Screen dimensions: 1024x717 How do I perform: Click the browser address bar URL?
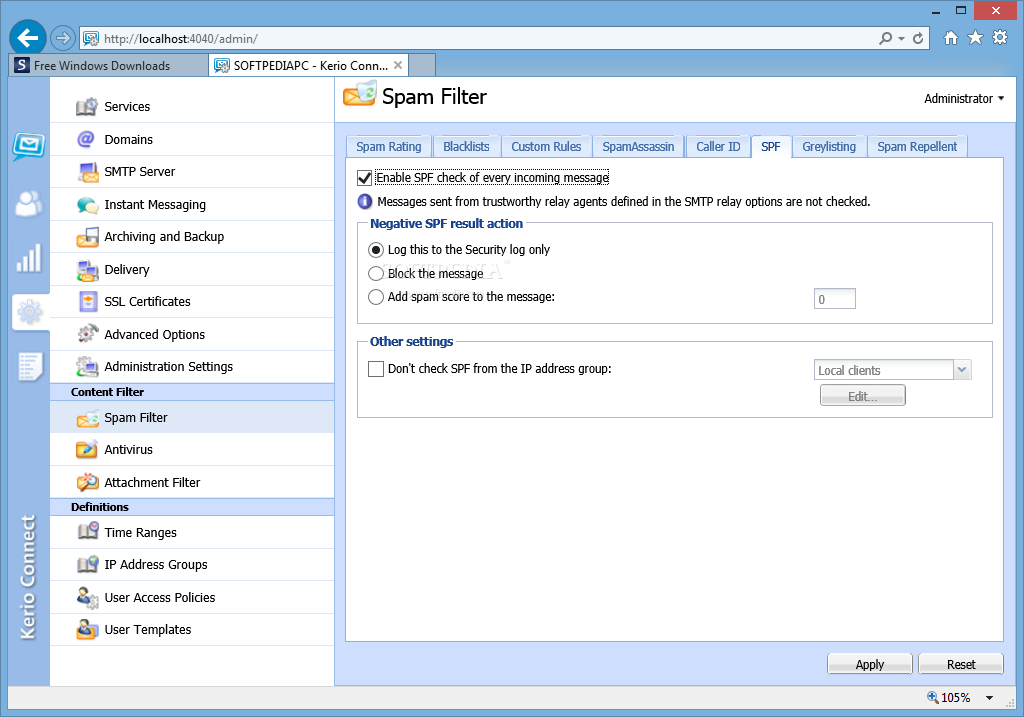181,39
